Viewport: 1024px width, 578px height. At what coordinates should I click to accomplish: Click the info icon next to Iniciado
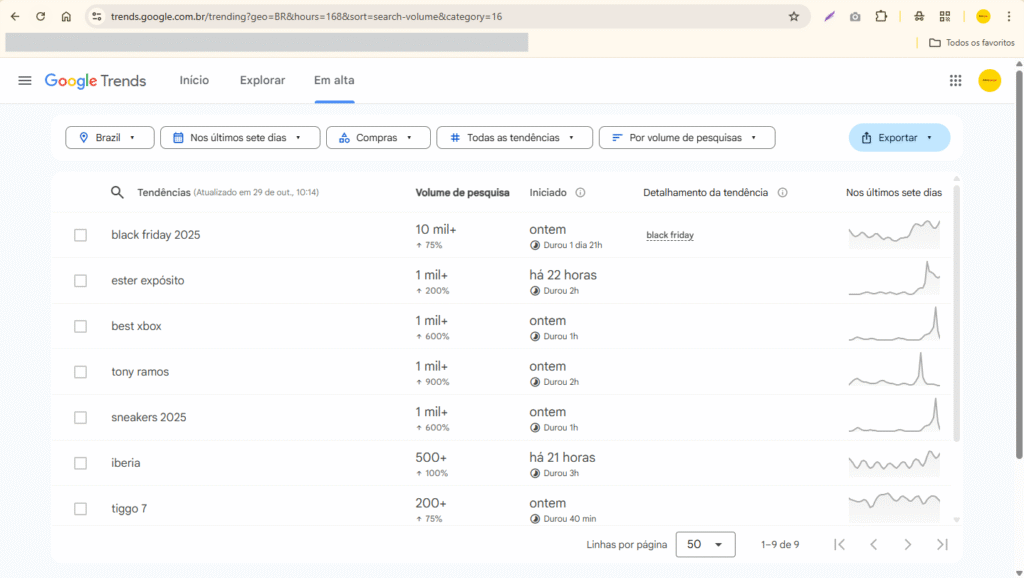pyautogui.click(x=583, y=192)
